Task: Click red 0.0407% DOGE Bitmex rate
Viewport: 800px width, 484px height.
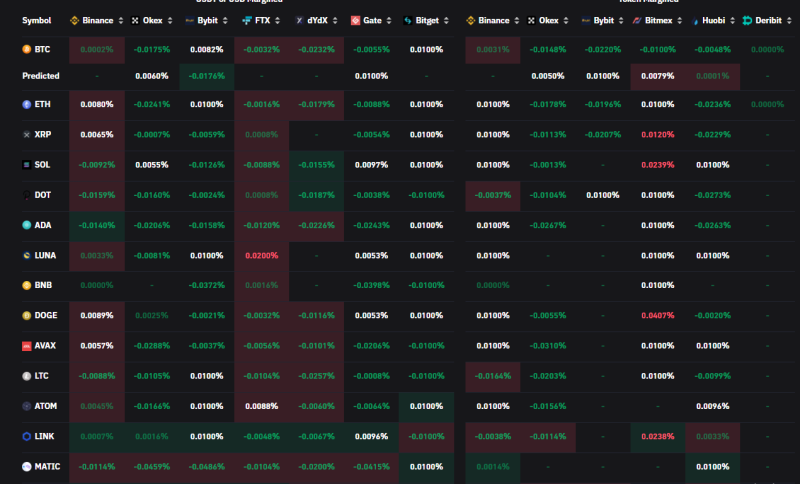Action: pos(658,316)
